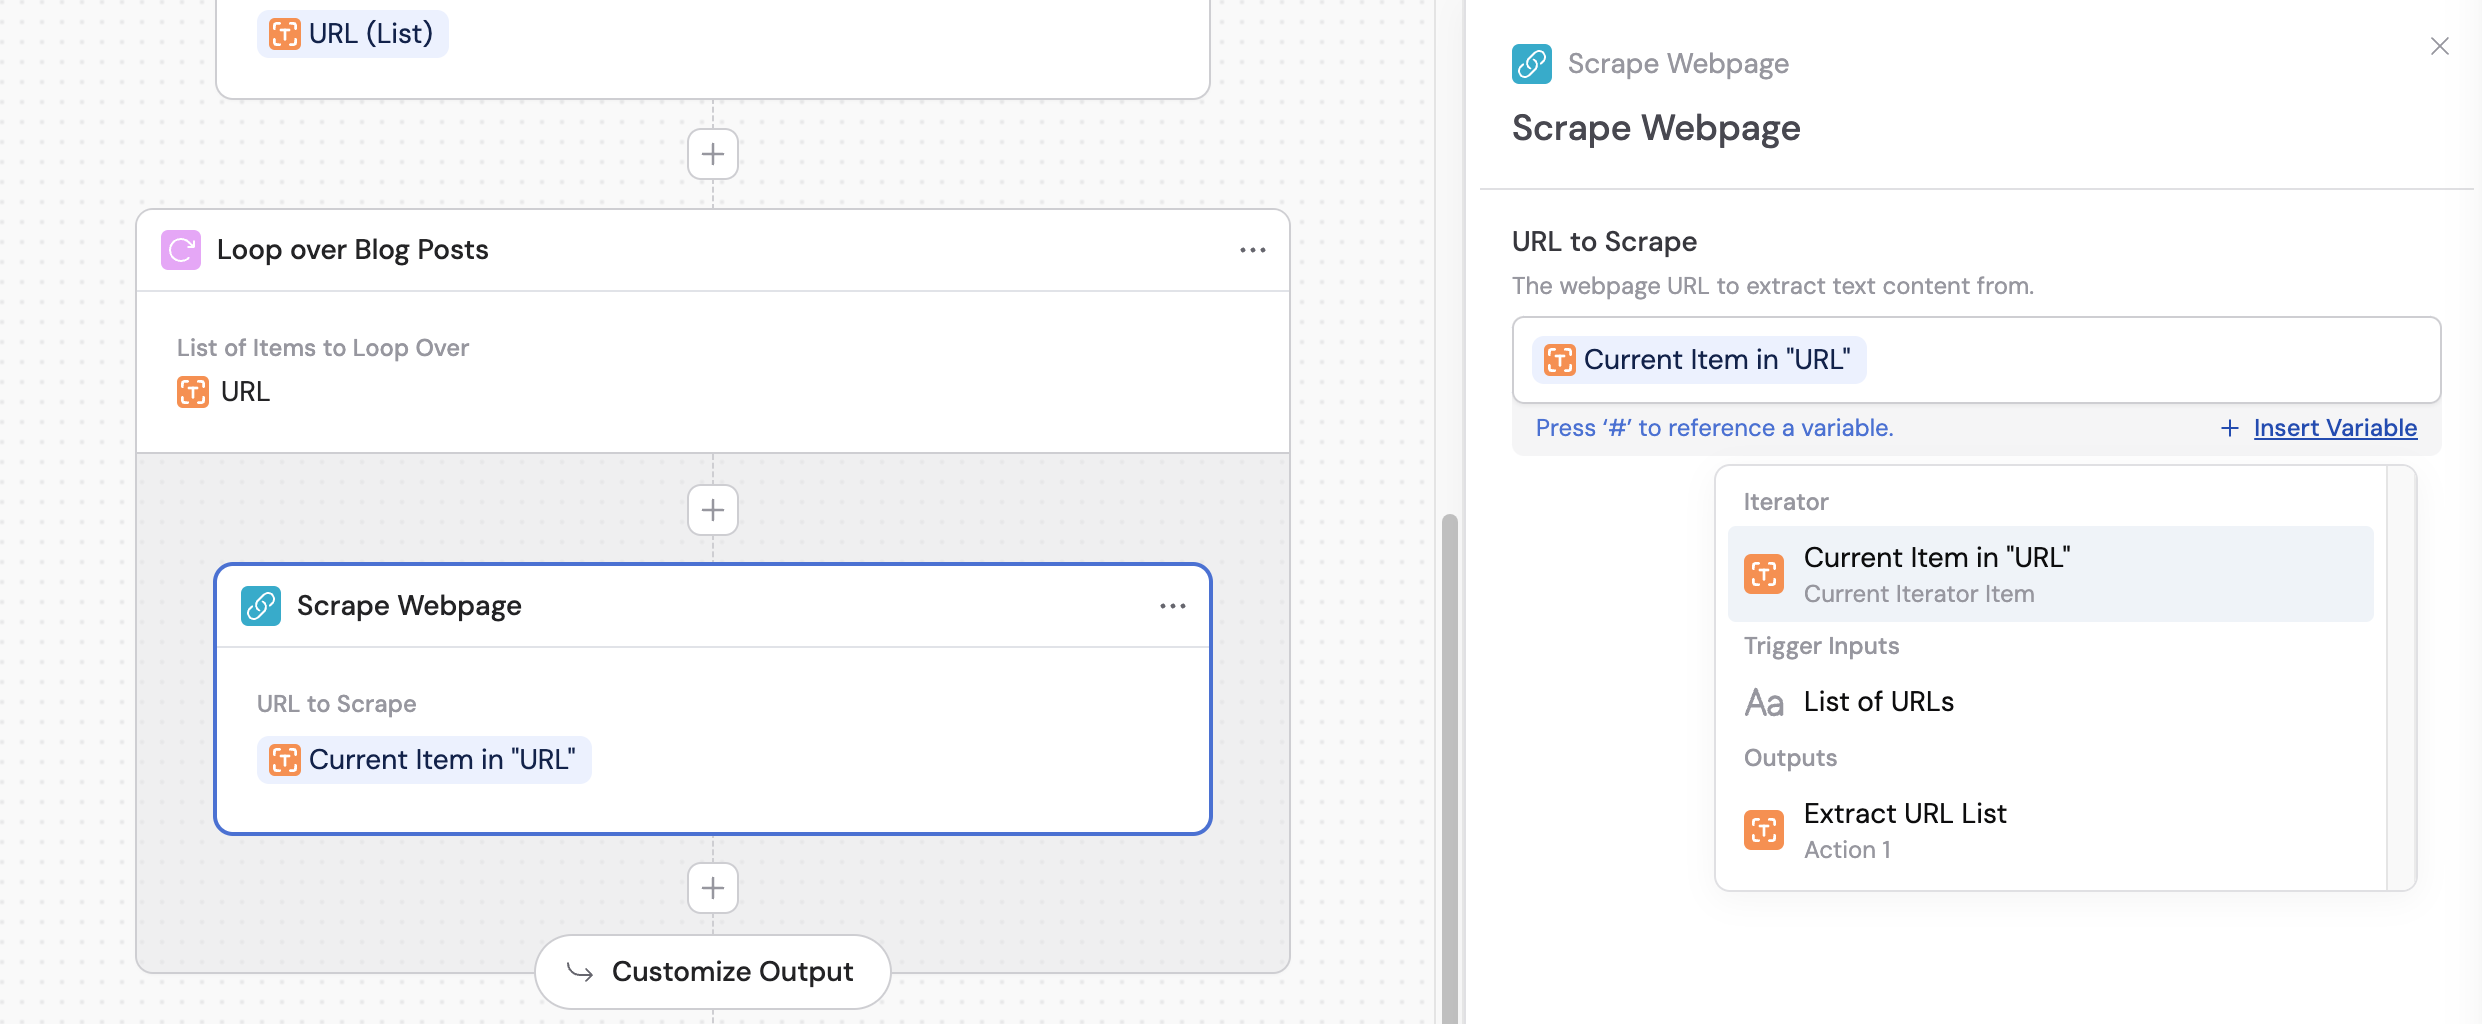Screen dimensions: 2482x1024
Task: Click the loop icon on Loop over Blog Posts
Action: click(x=181, y=250)
